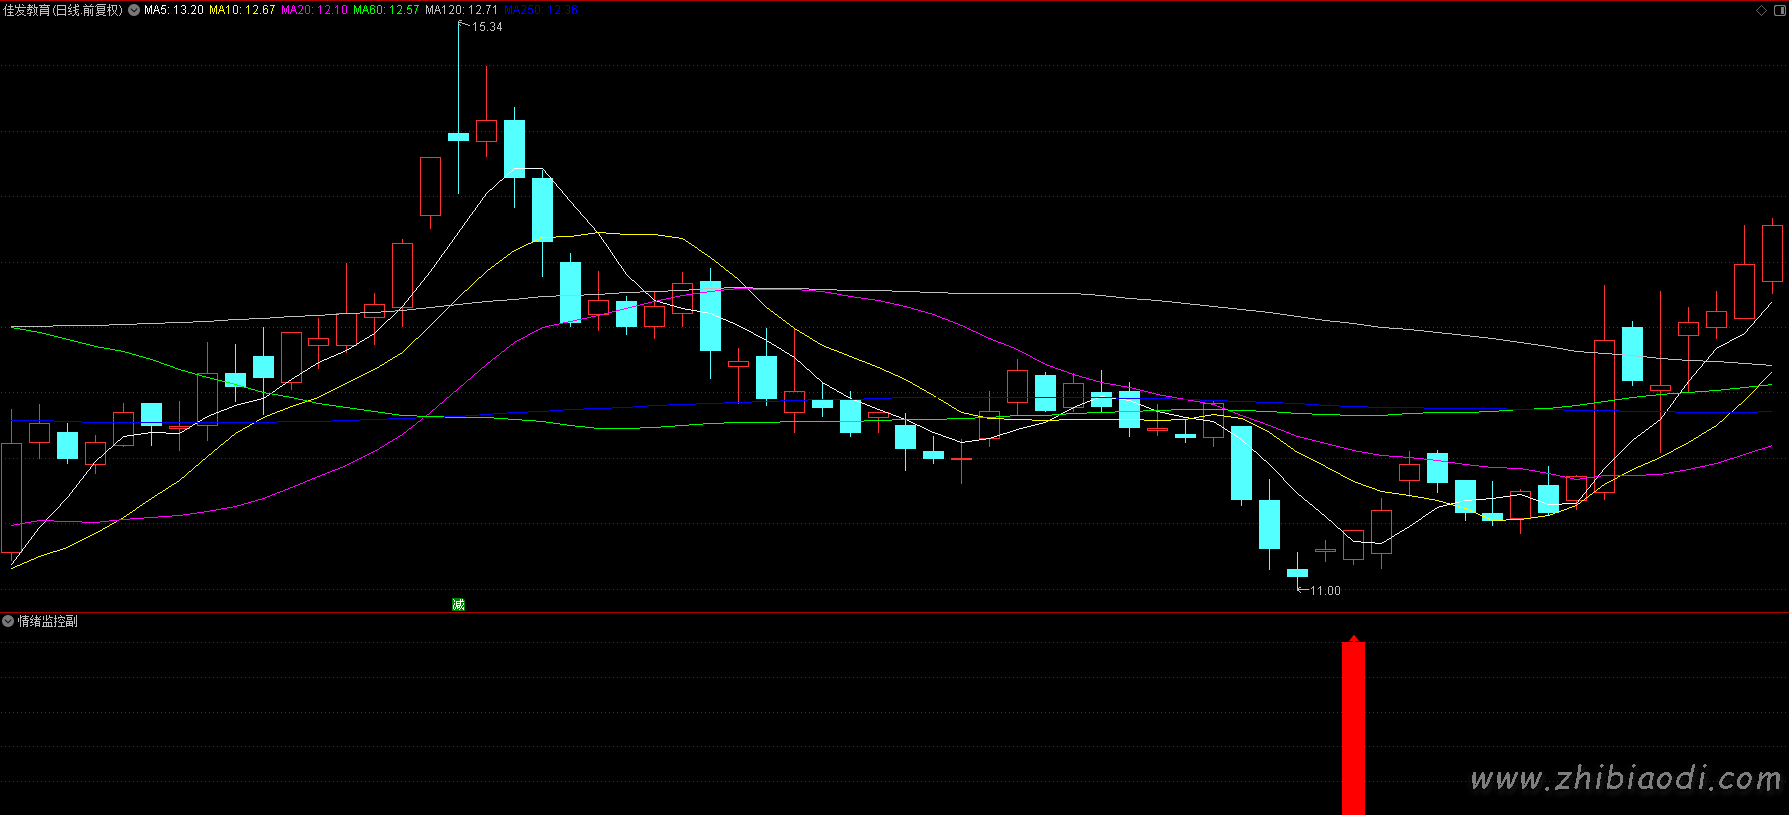The image size is (1789, 815).
Task: Click the www.zhibiaodi.com watermark
Action: point(1625,778)
